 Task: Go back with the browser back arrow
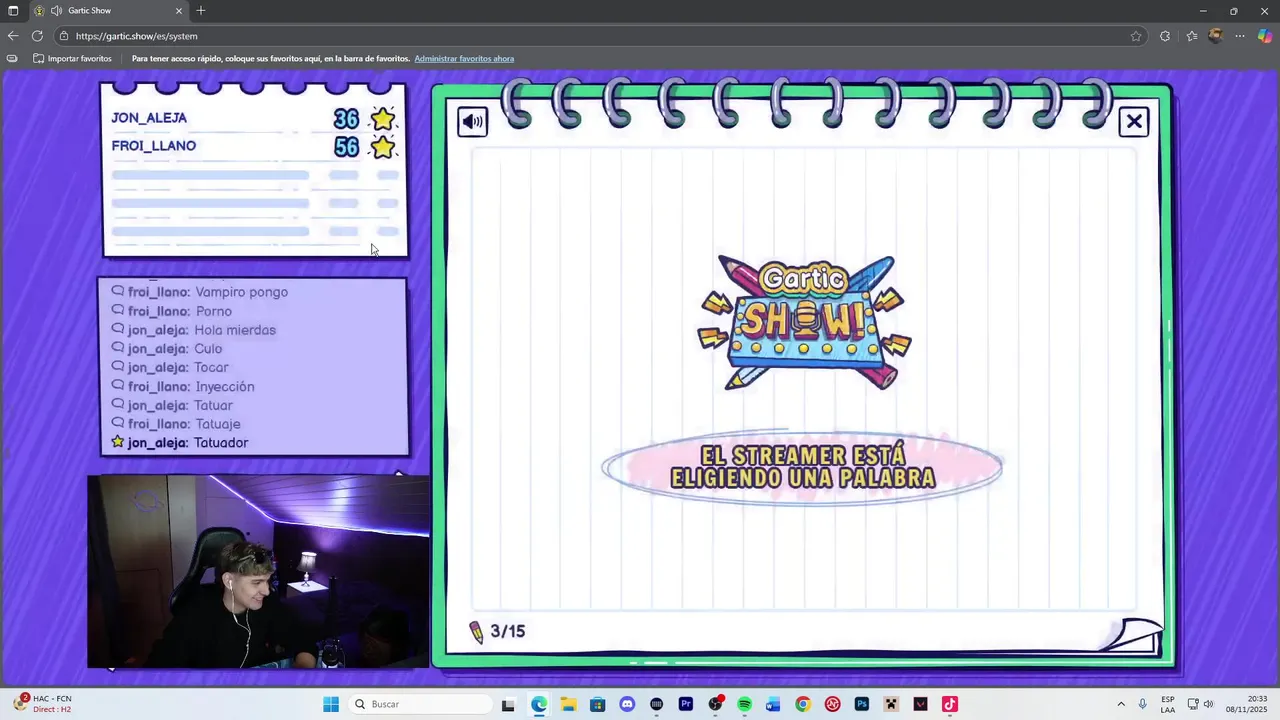pyautogui.click(x=13, y=36)
